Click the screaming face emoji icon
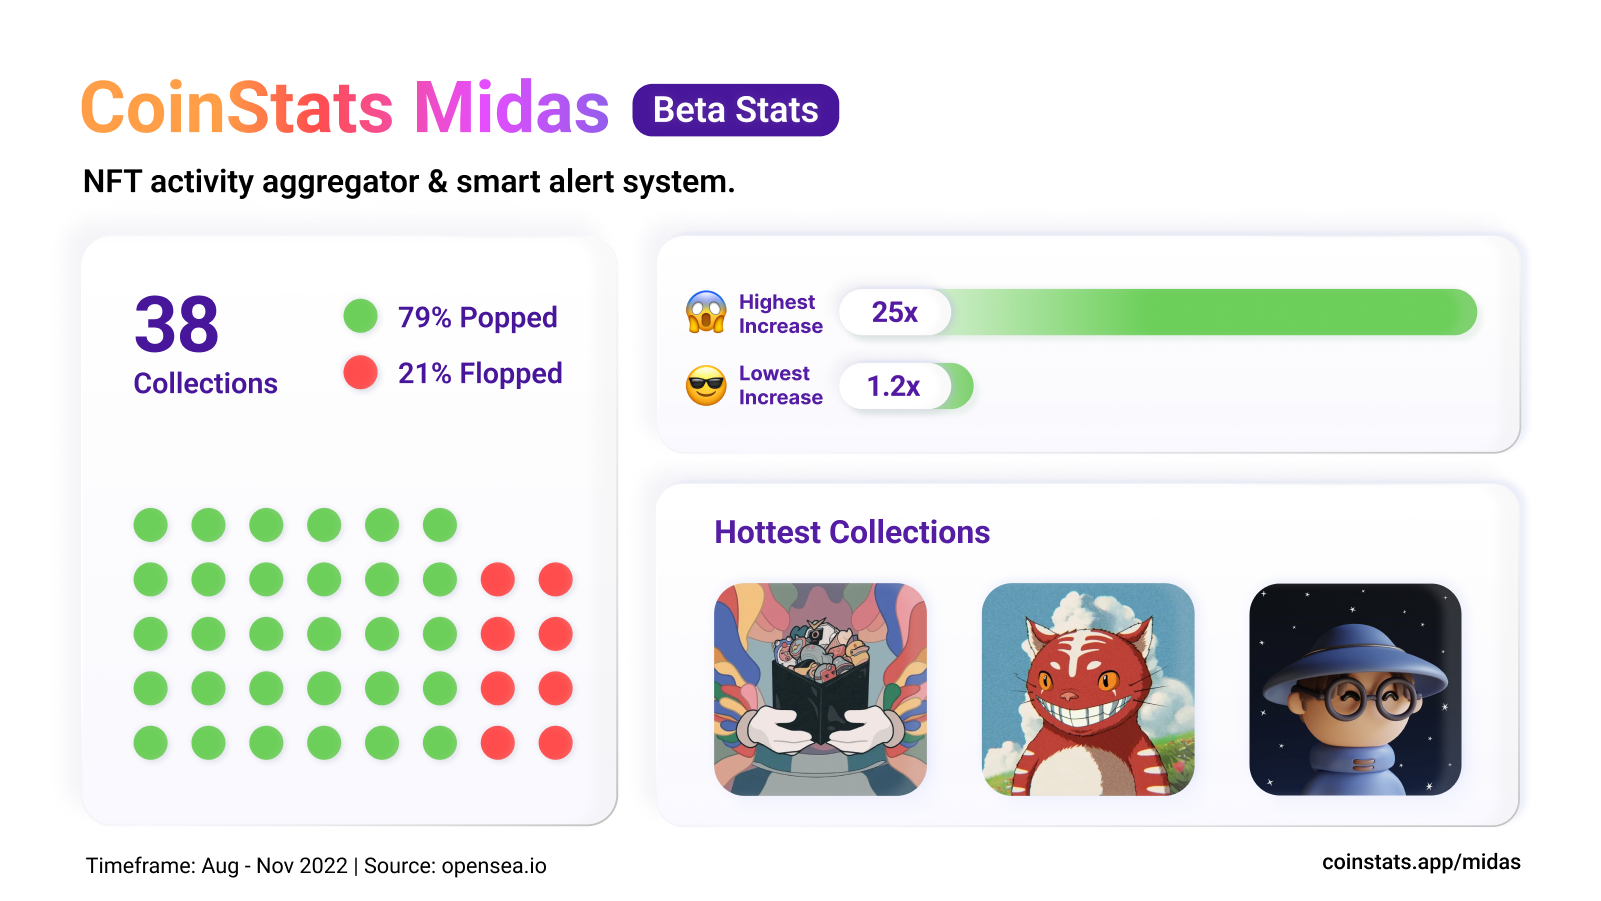This screenshot has height=901, width=1601. click(706, 312)
